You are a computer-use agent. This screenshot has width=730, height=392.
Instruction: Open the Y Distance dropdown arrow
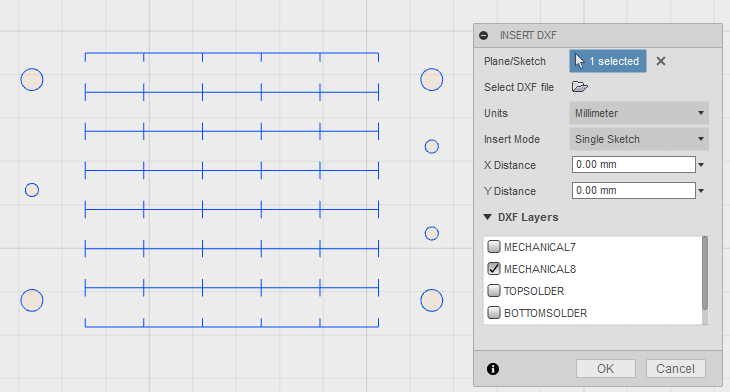coord(701,191)
